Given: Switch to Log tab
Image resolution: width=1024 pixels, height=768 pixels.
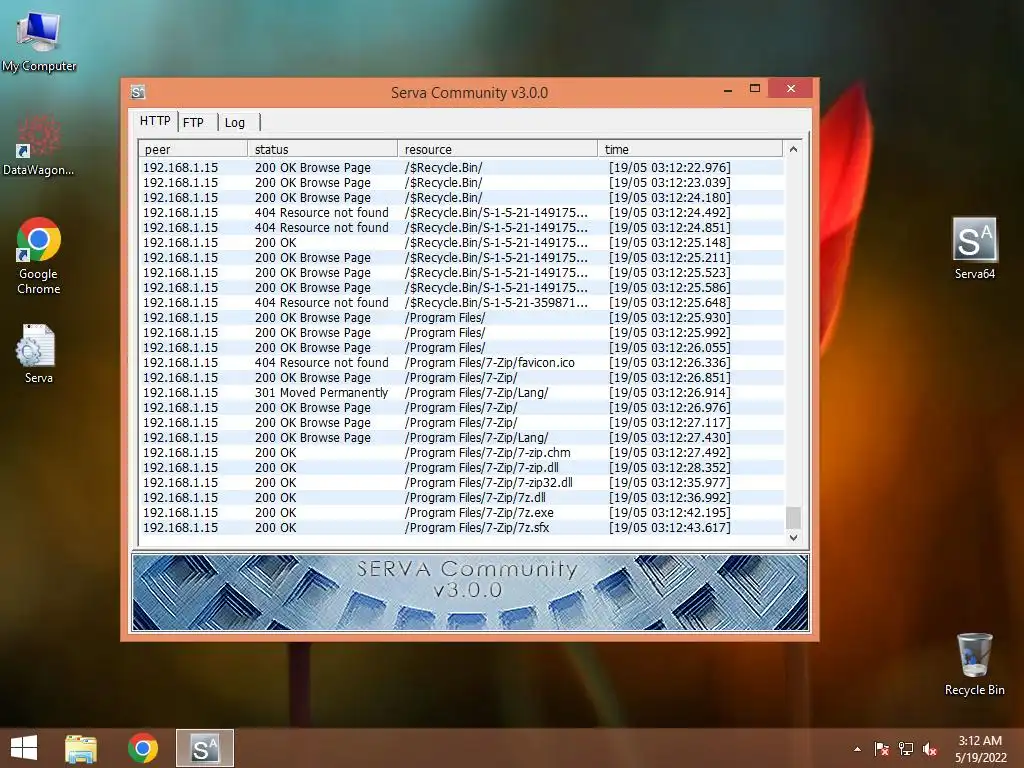Looking at the screenshot, I should (235, 122).
